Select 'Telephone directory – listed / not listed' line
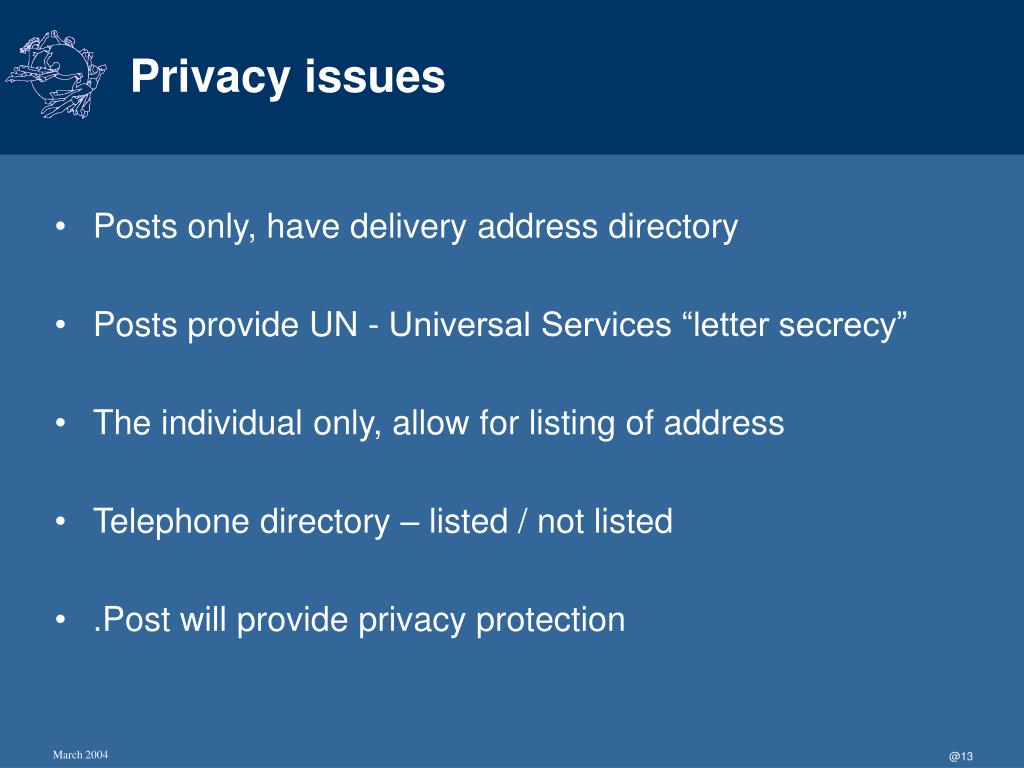The height and width of the screenshot is (768, 1024). (383, 521)
